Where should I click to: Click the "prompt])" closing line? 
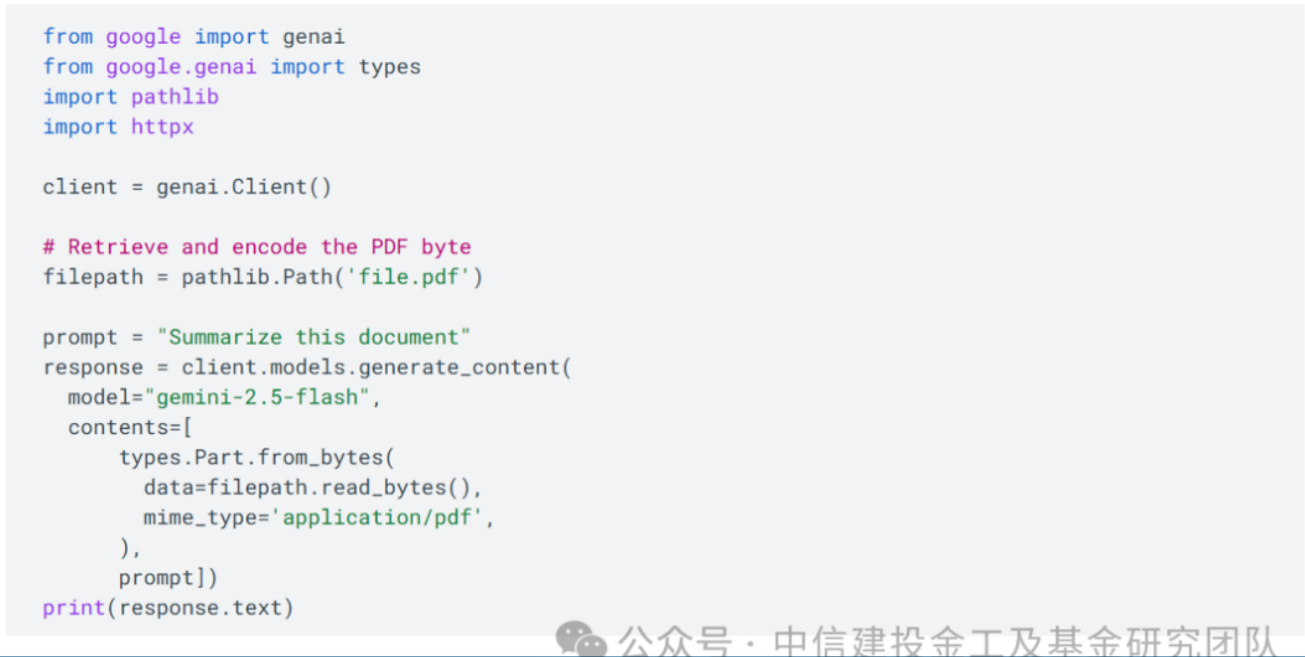168,577
